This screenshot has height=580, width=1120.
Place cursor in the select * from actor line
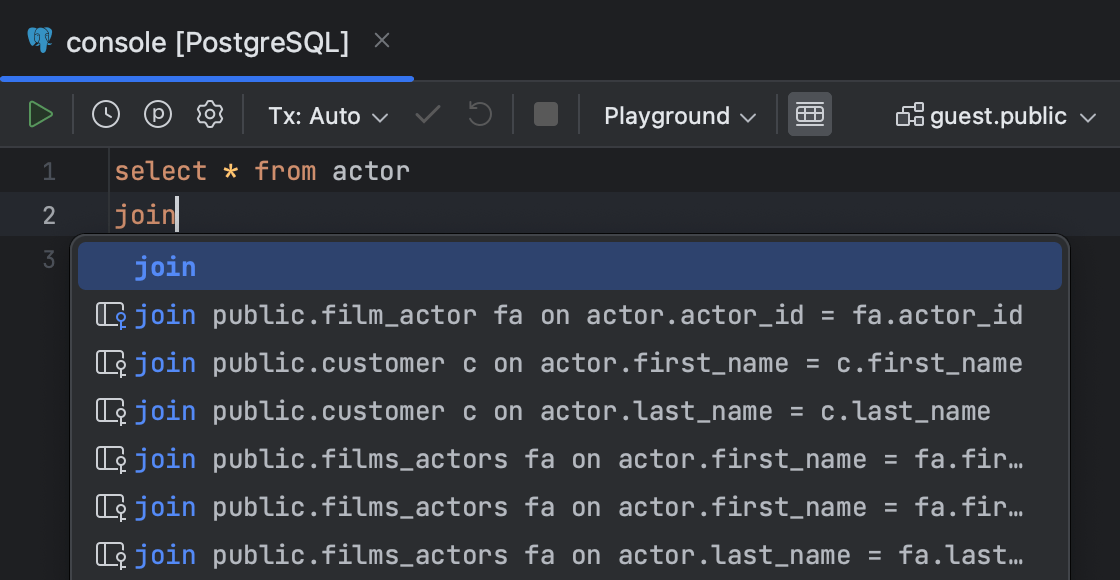260,170
